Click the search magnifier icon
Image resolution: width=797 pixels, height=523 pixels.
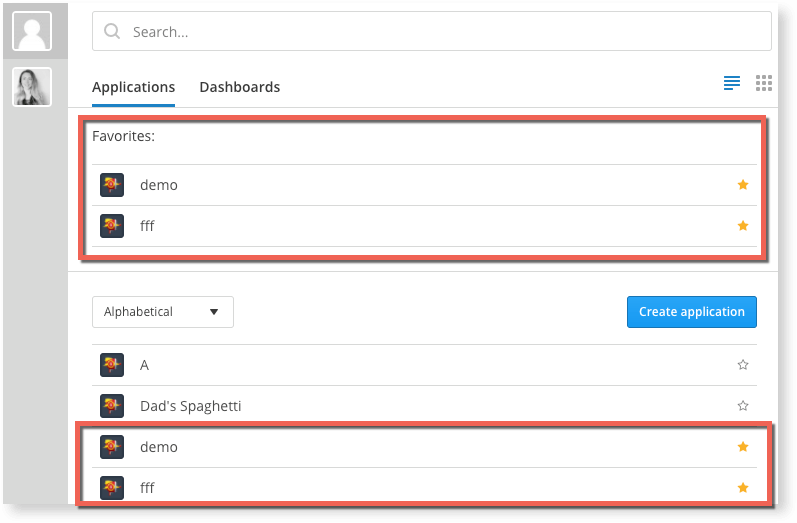113,32
